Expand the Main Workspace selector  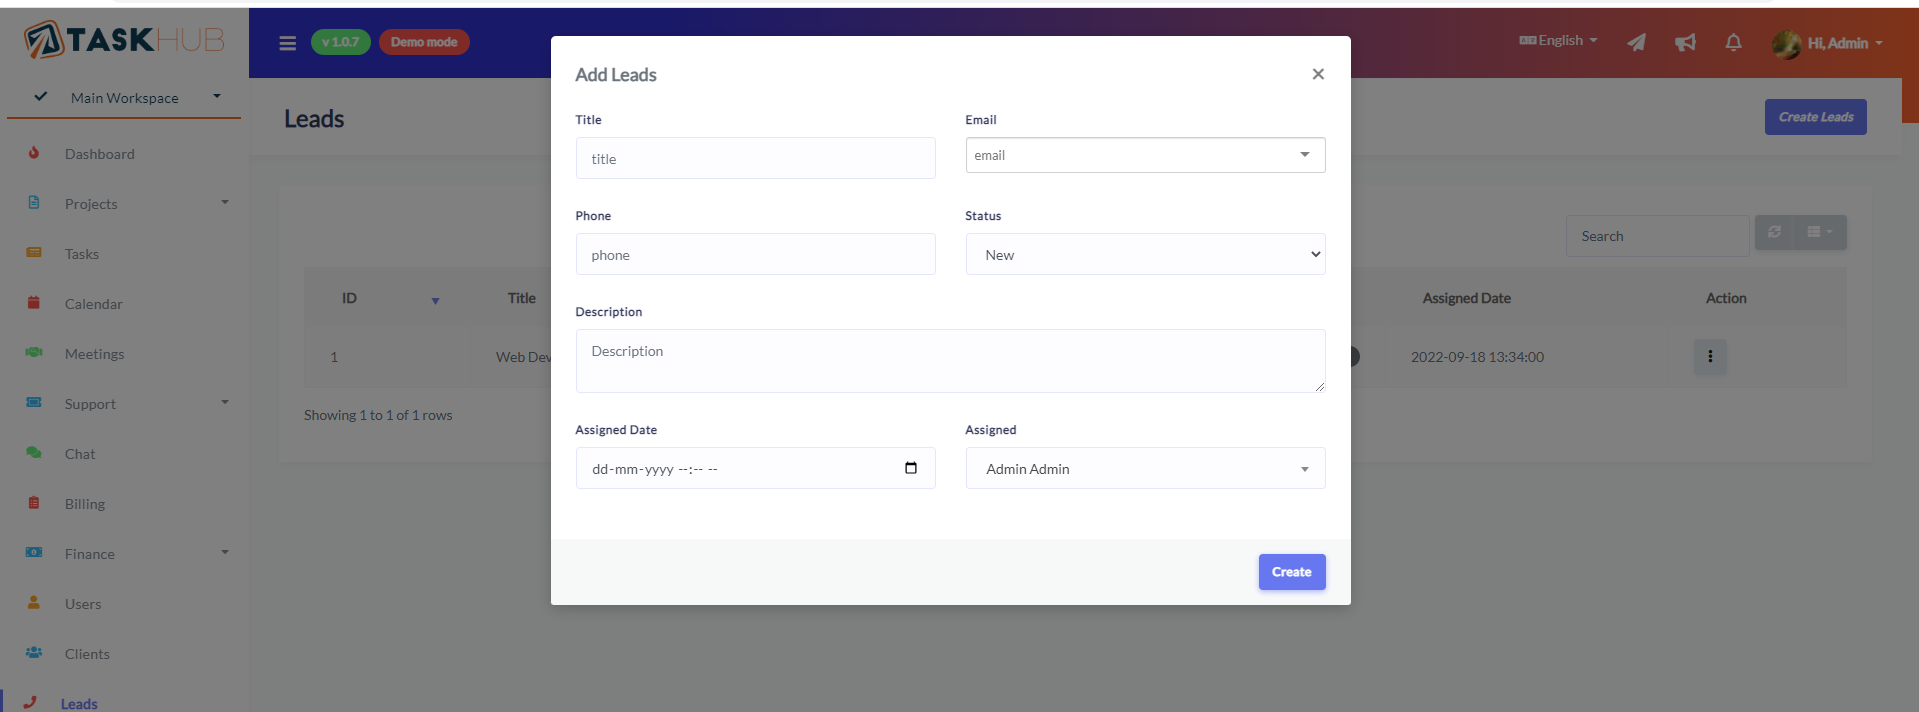124,97
